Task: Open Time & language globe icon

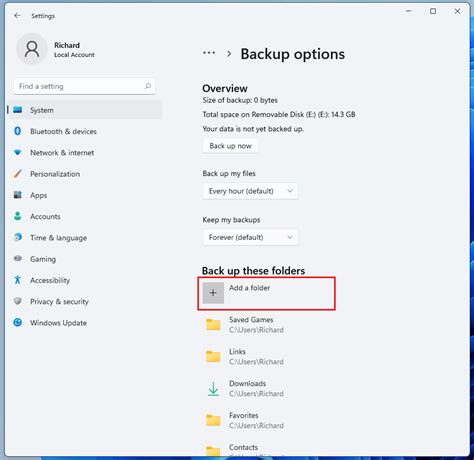Action: tap(18, 237)
